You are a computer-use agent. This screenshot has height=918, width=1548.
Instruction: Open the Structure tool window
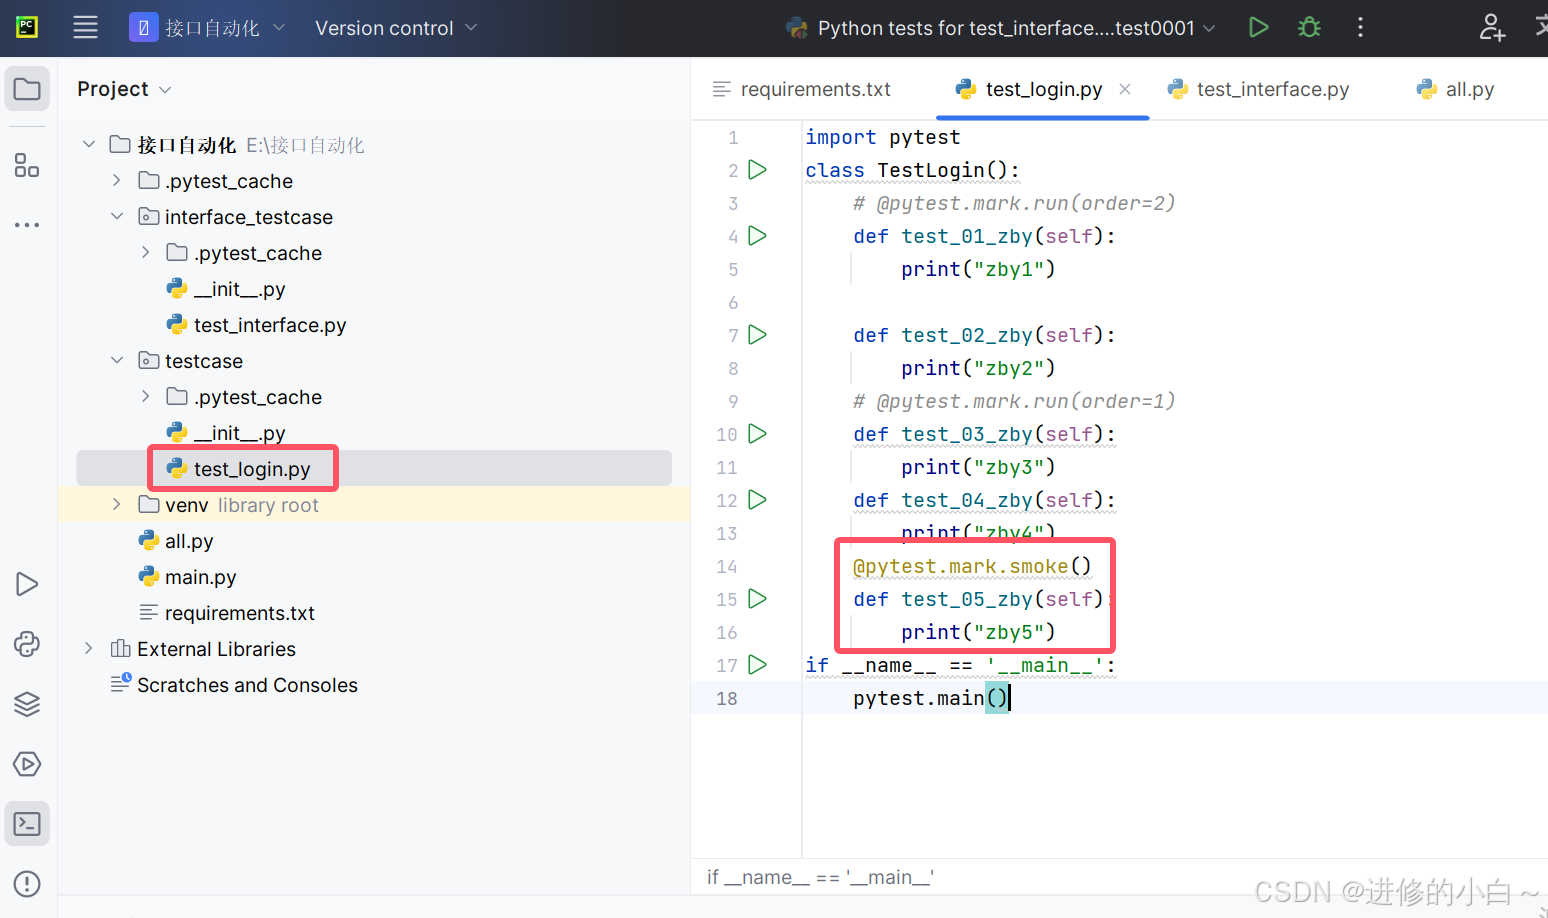coord(26,165)
